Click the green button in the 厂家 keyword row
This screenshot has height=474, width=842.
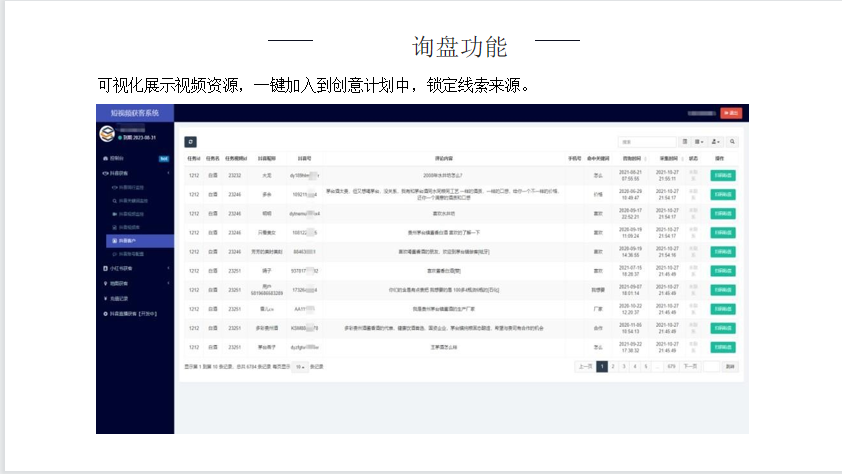pos(723,309)
